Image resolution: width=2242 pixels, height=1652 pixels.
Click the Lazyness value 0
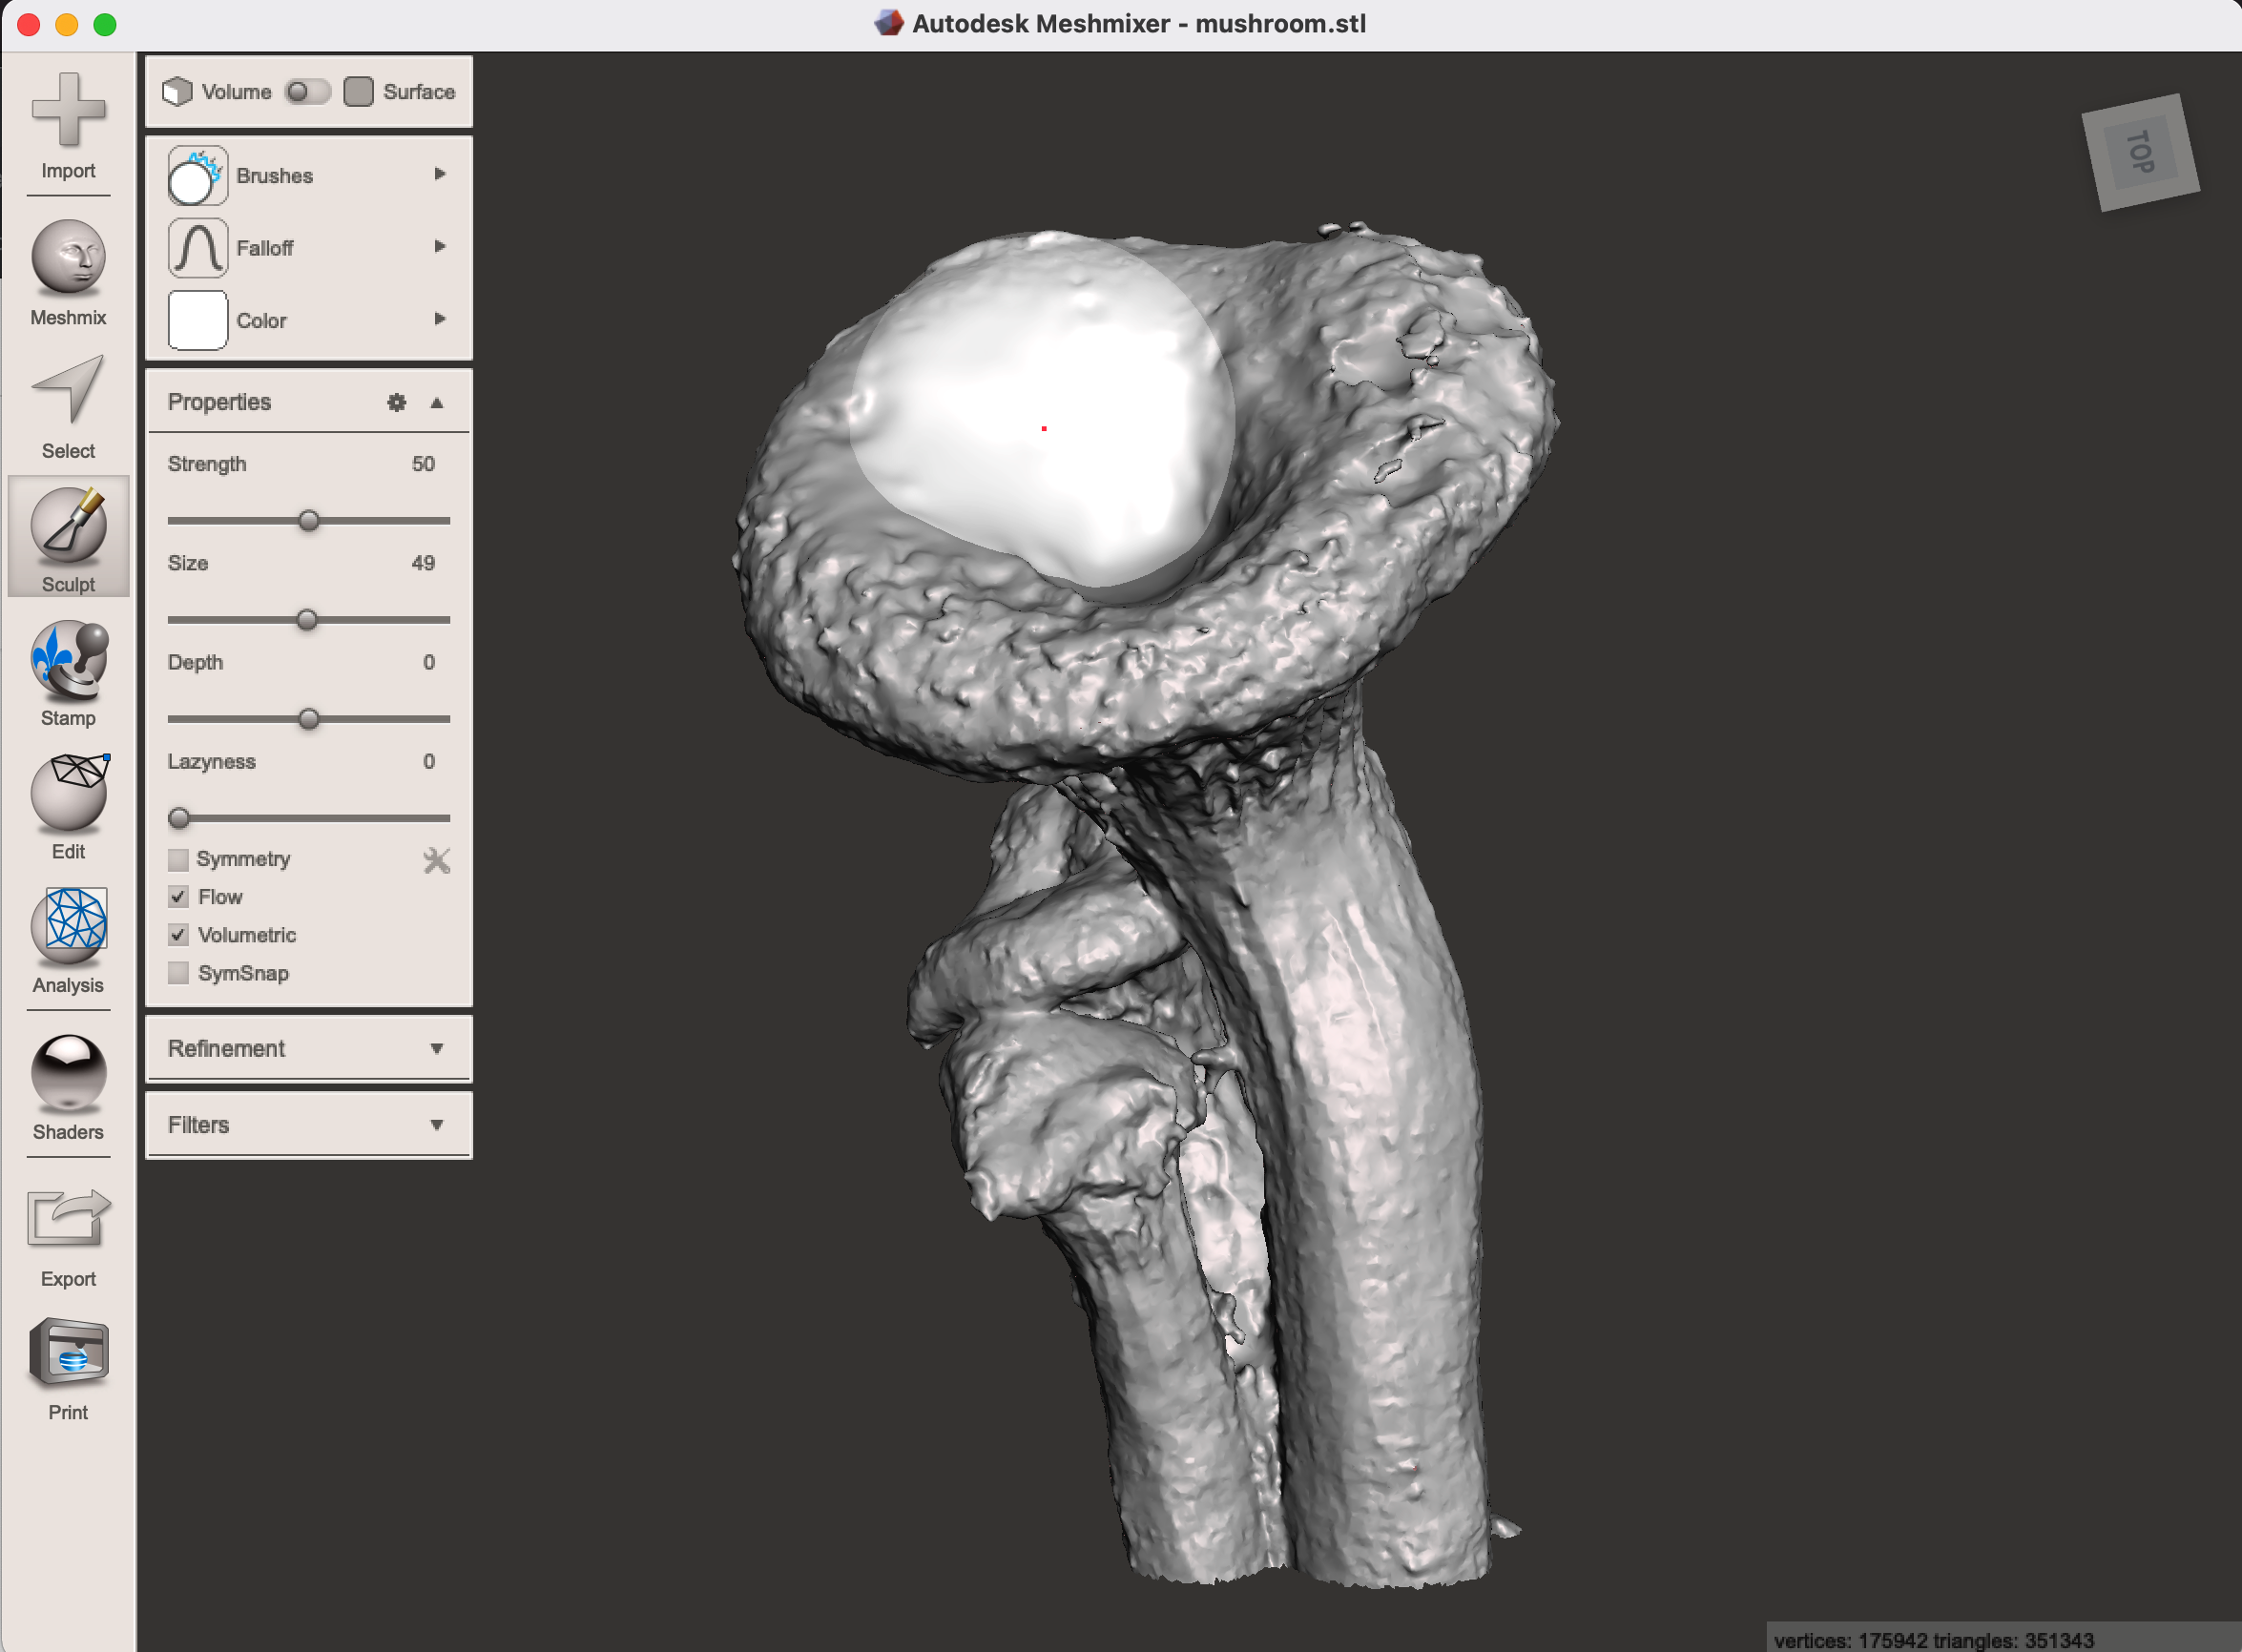tap(429, 761)
